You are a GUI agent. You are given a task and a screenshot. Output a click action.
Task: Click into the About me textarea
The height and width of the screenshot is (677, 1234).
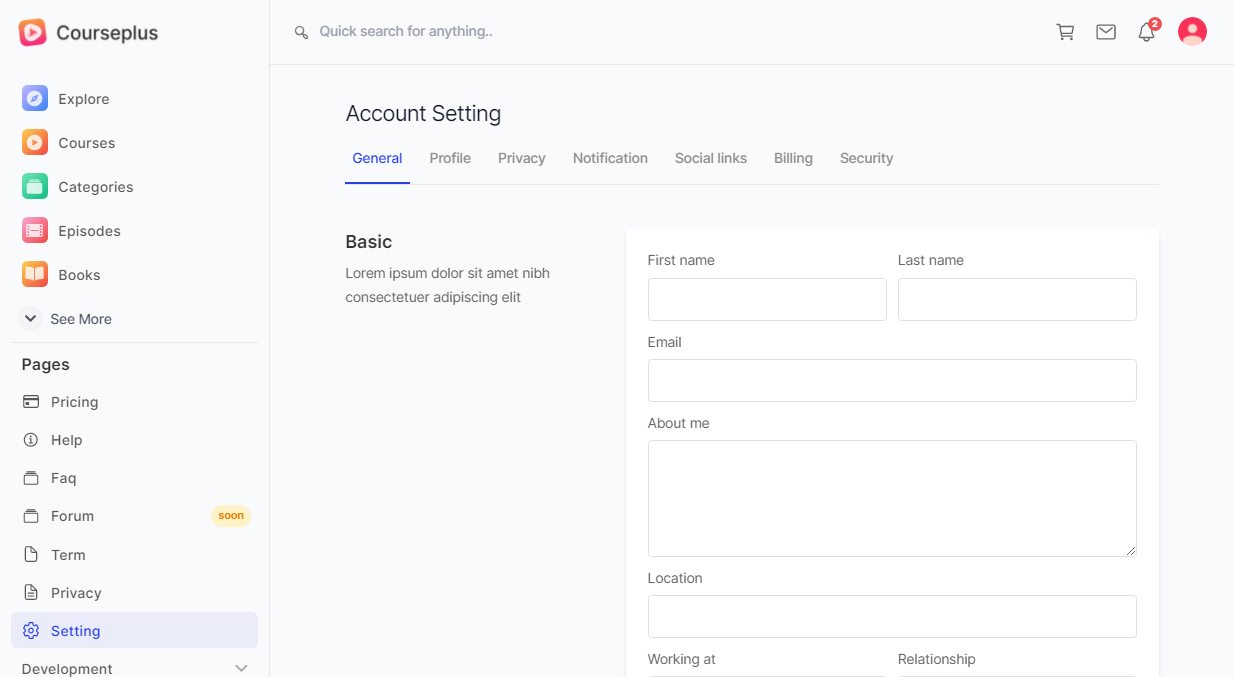coord(892,498)
